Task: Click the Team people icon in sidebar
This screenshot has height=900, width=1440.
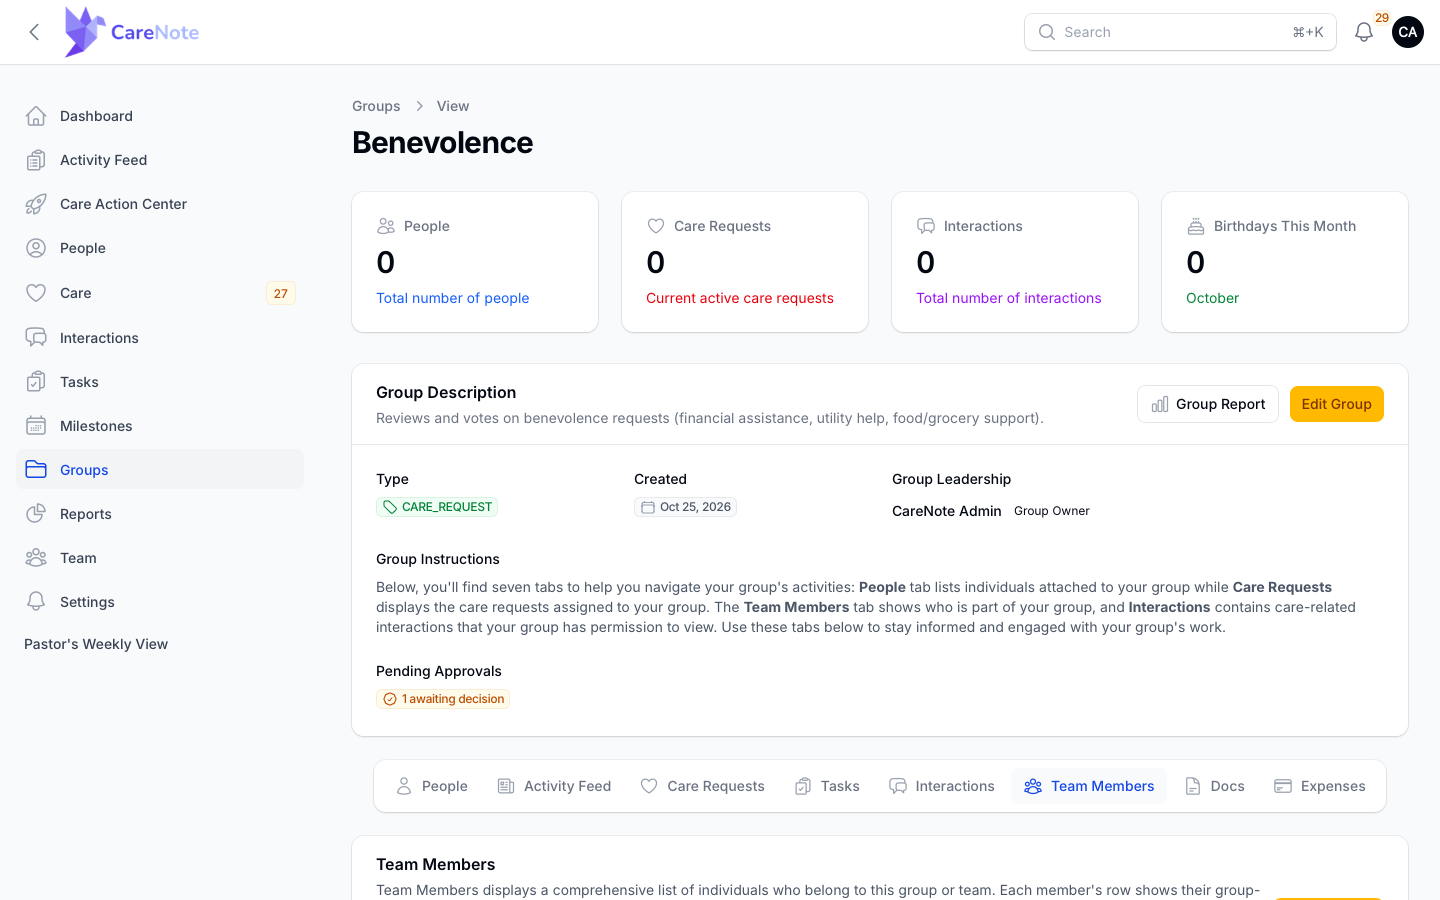Action: point(36,558)
